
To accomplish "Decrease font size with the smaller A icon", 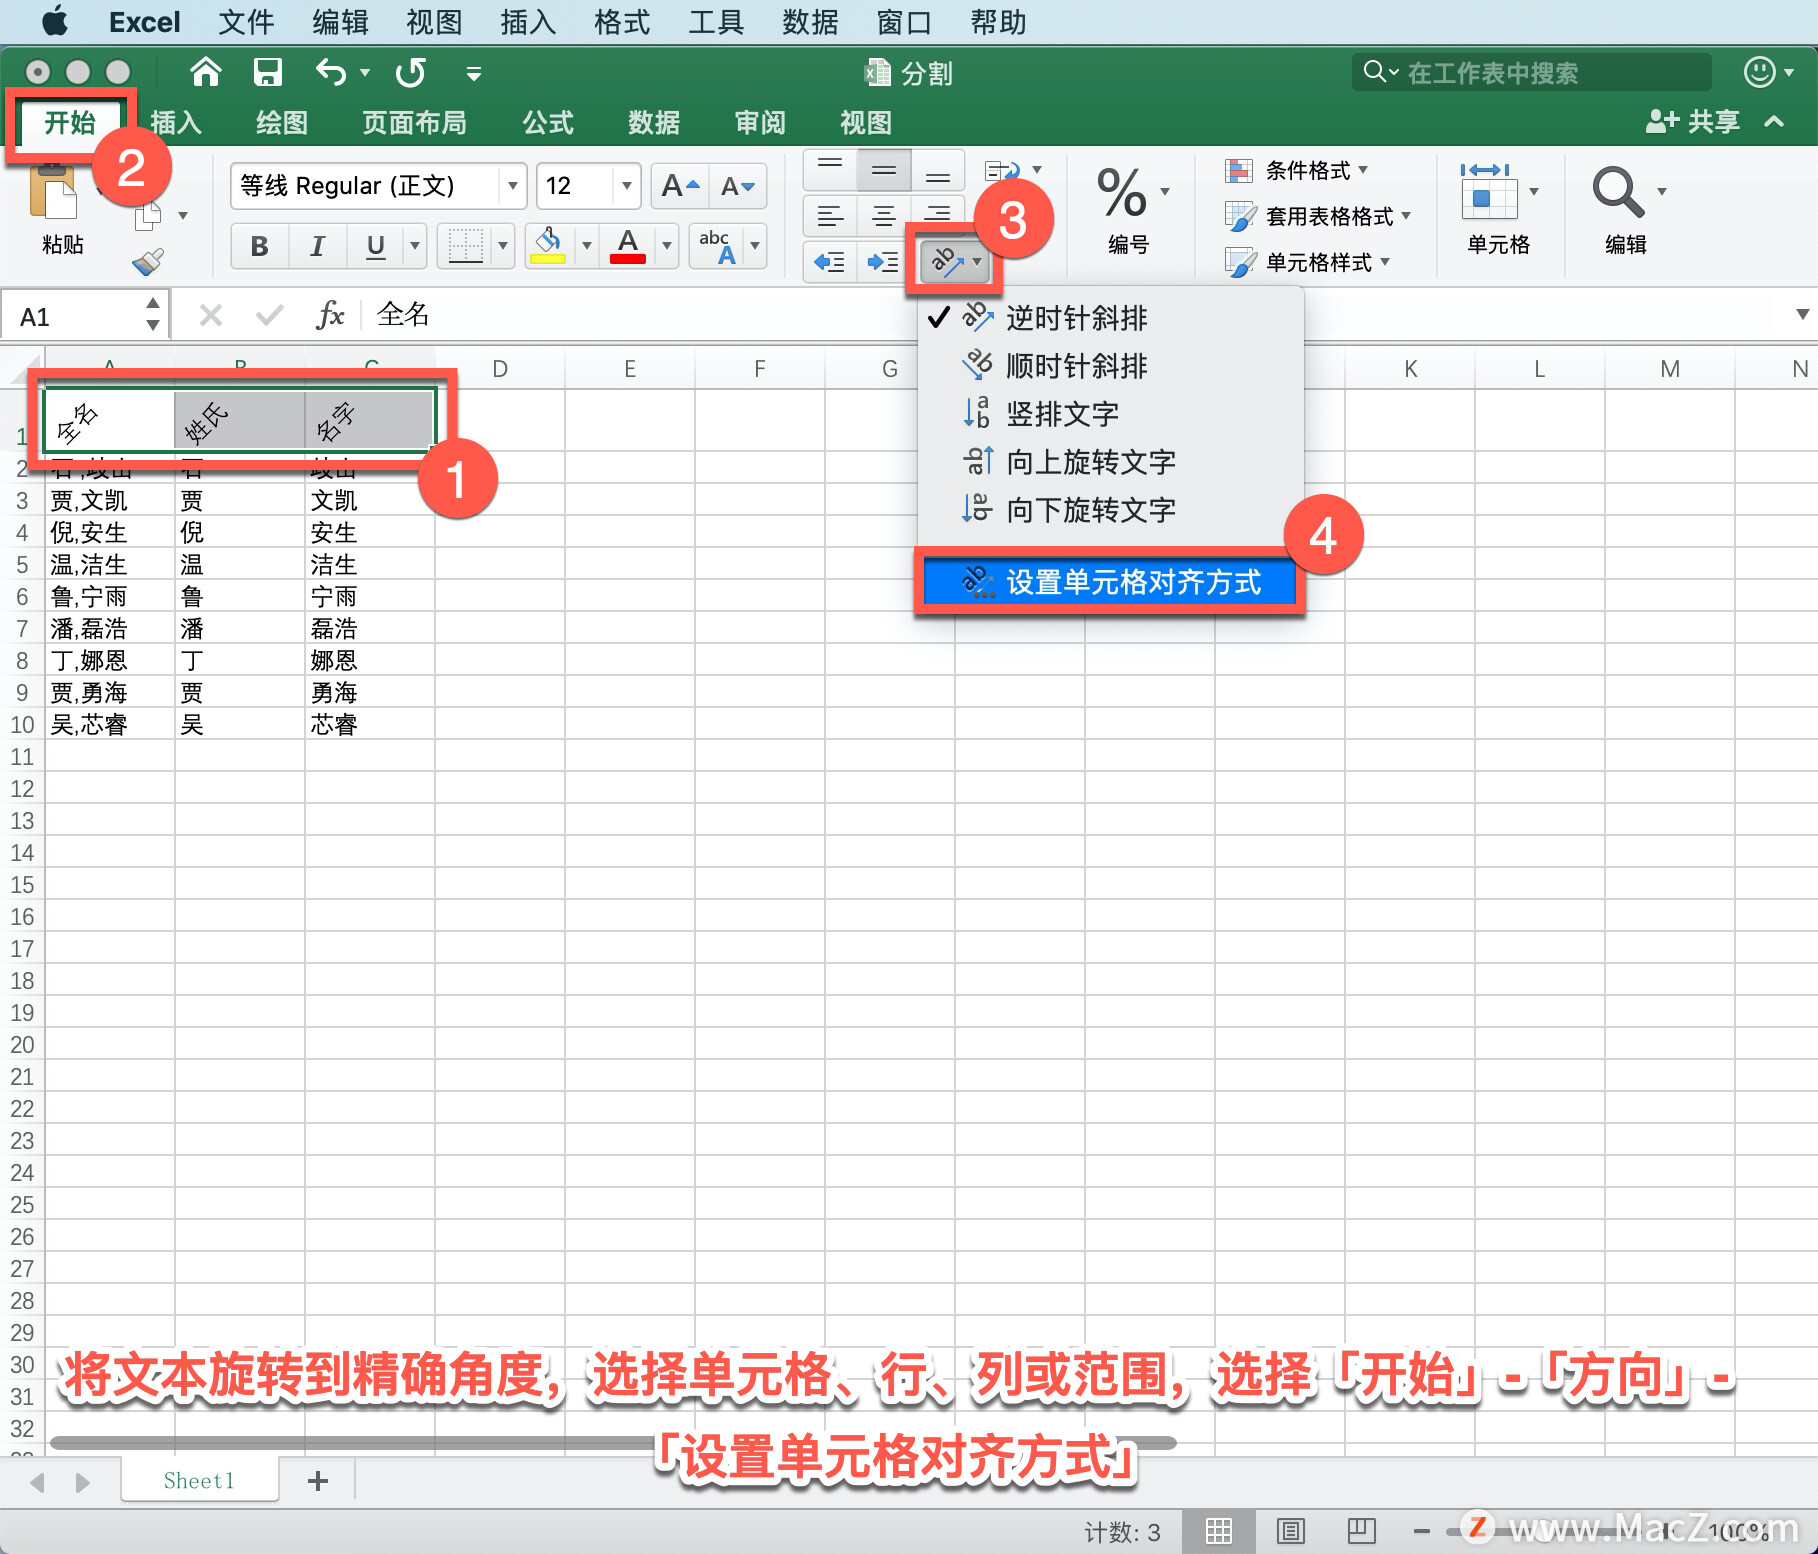I will (738, 186).
